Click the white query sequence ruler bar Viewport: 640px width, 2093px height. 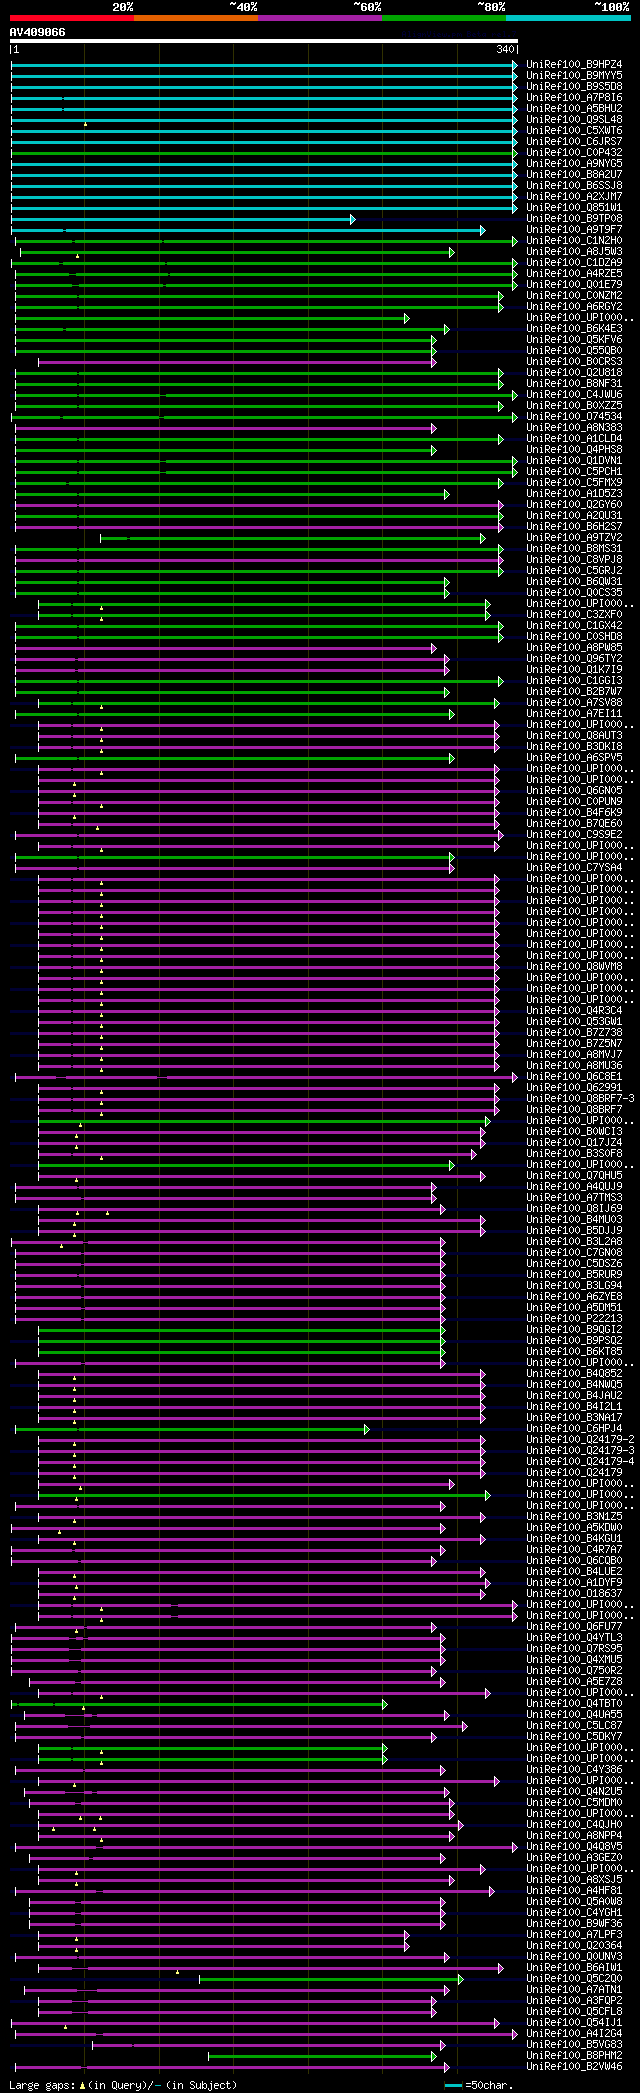tap(264, 41)
